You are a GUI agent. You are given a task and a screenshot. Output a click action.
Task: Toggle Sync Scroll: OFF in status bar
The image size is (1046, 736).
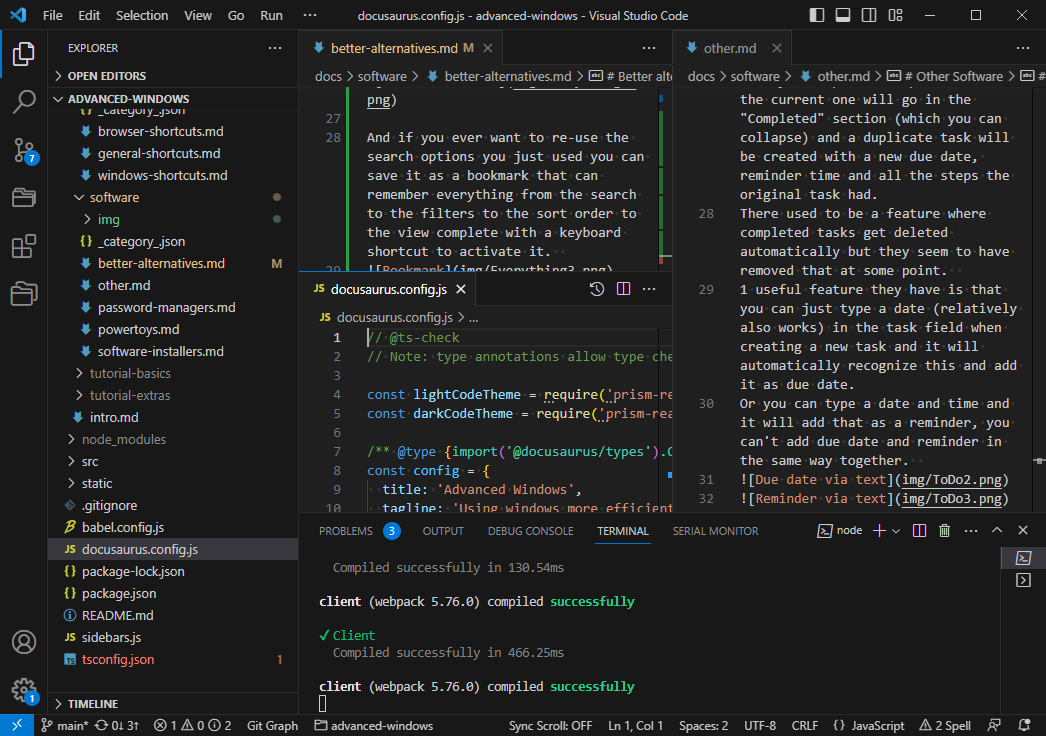point(550,725)
